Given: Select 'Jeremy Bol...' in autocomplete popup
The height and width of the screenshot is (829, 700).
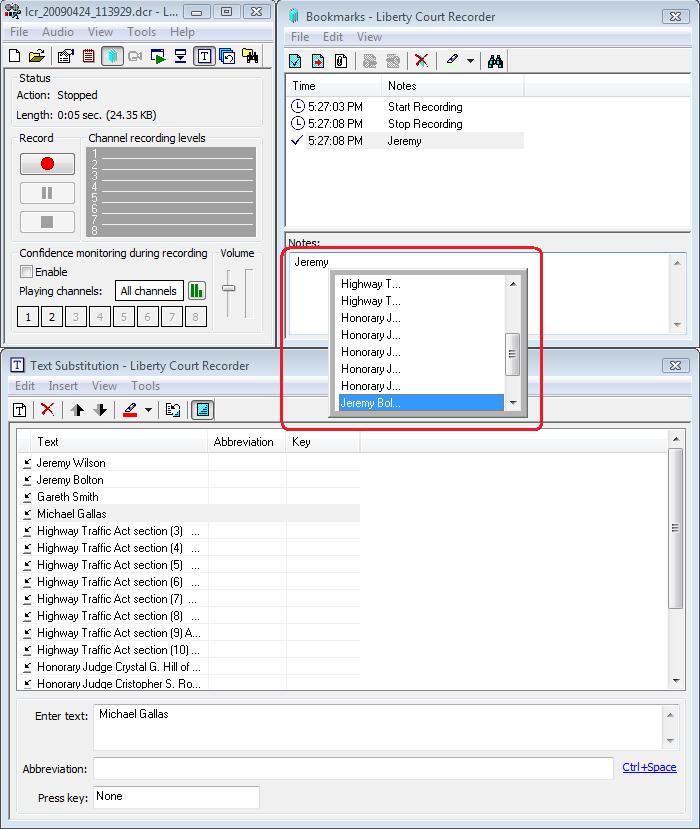Looking at the screenshot, I should [x=421, y=403].
